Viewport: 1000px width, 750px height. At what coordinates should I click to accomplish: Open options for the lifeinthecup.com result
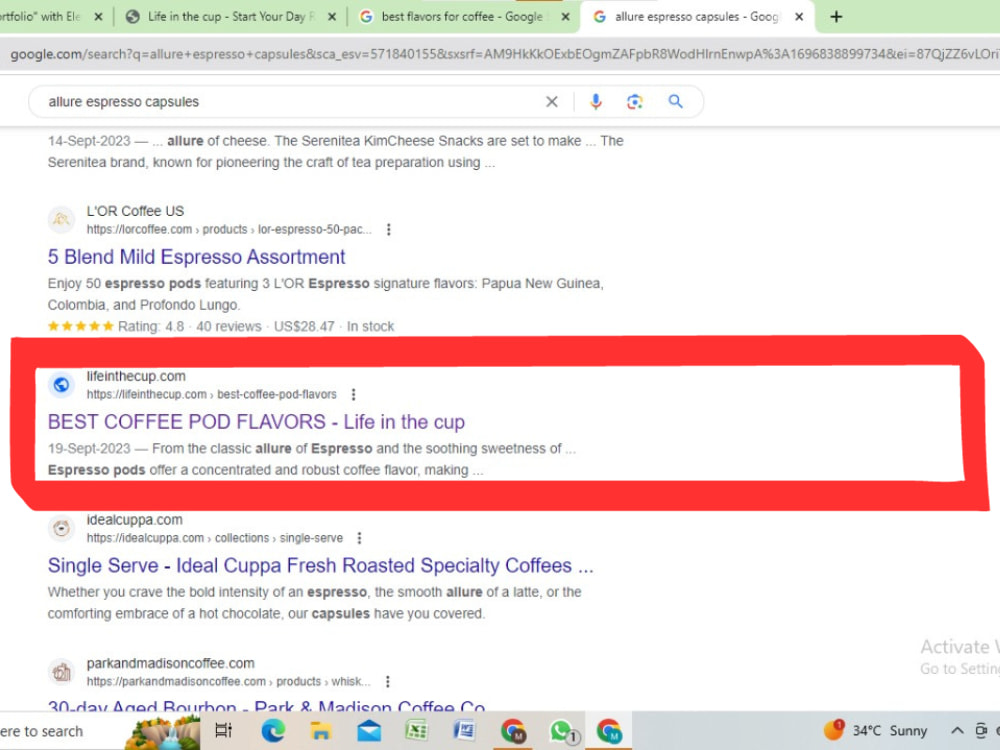[x=353, y=395]
